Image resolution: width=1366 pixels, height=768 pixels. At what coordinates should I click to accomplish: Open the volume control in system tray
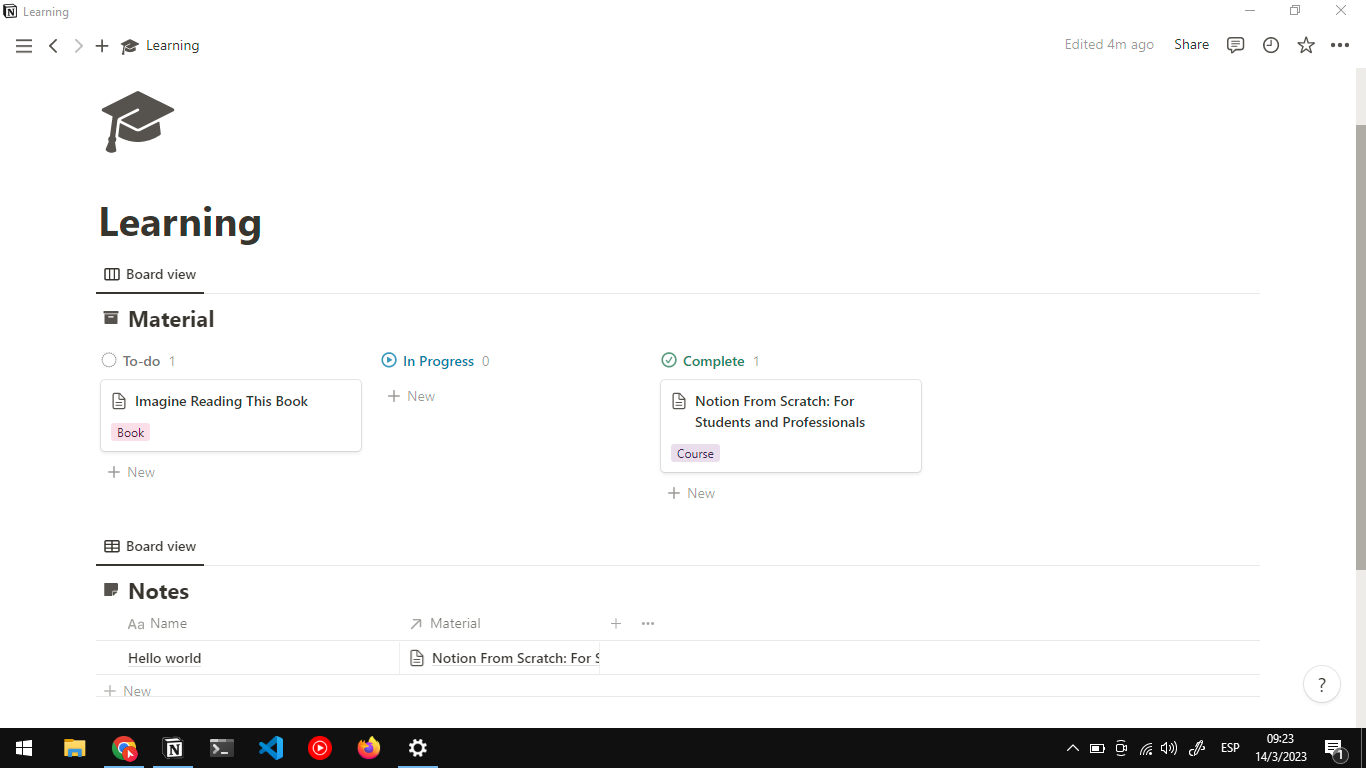1169,748
